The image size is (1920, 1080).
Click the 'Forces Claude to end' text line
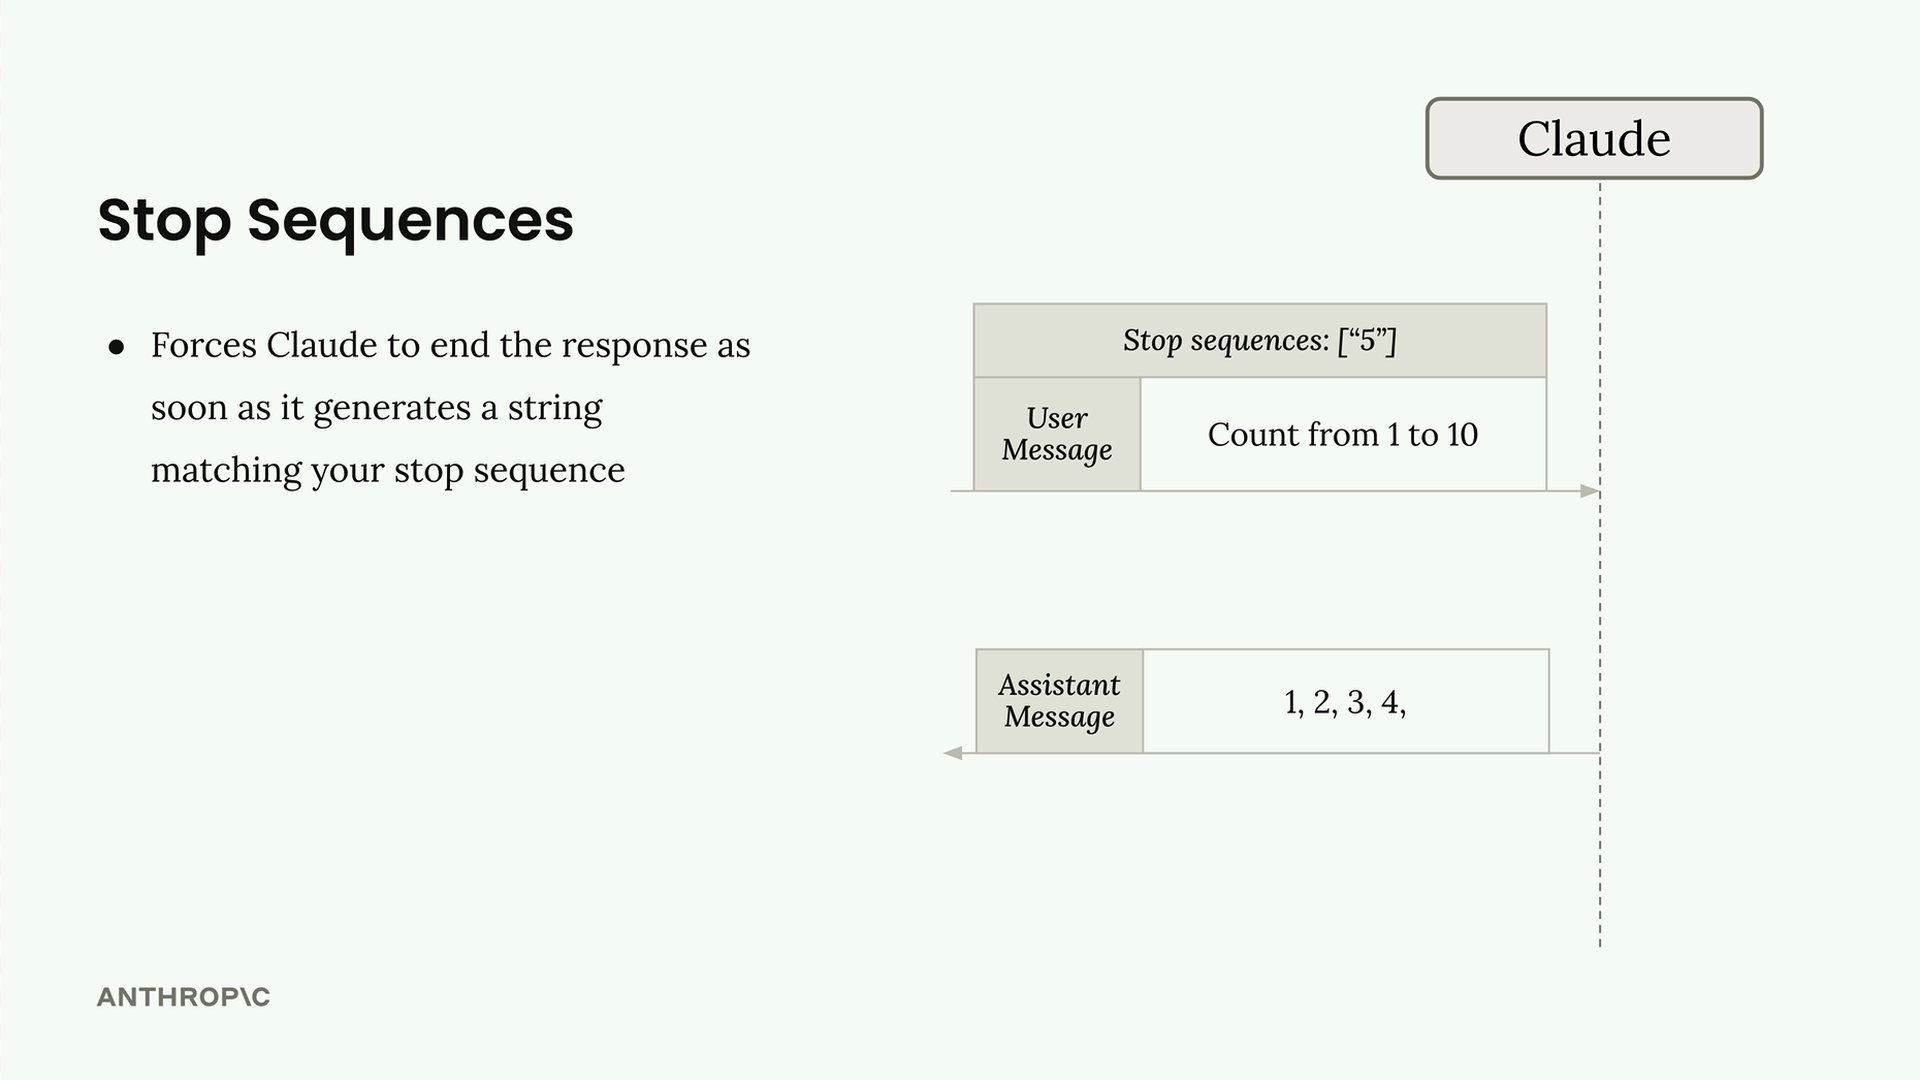tap(450, 346)
